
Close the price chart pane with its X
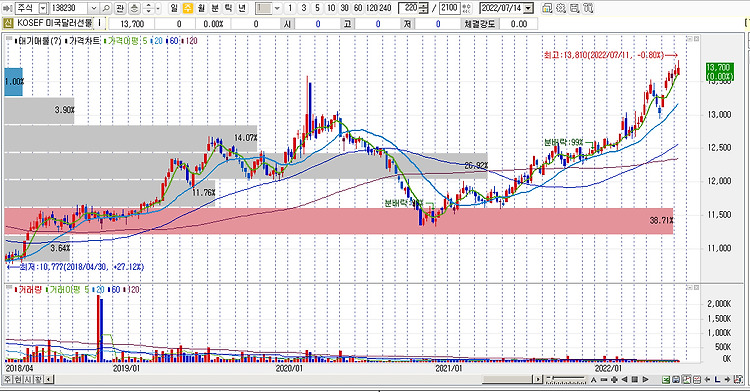point(696,39)
